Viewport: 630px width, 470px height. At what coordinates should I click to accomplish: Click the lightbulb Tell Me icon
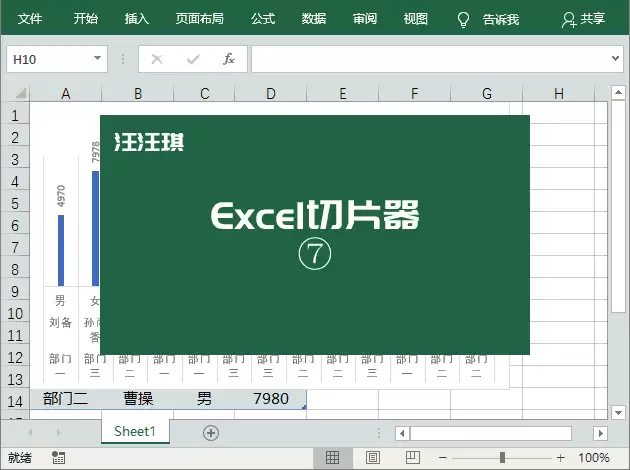point(463,19)
